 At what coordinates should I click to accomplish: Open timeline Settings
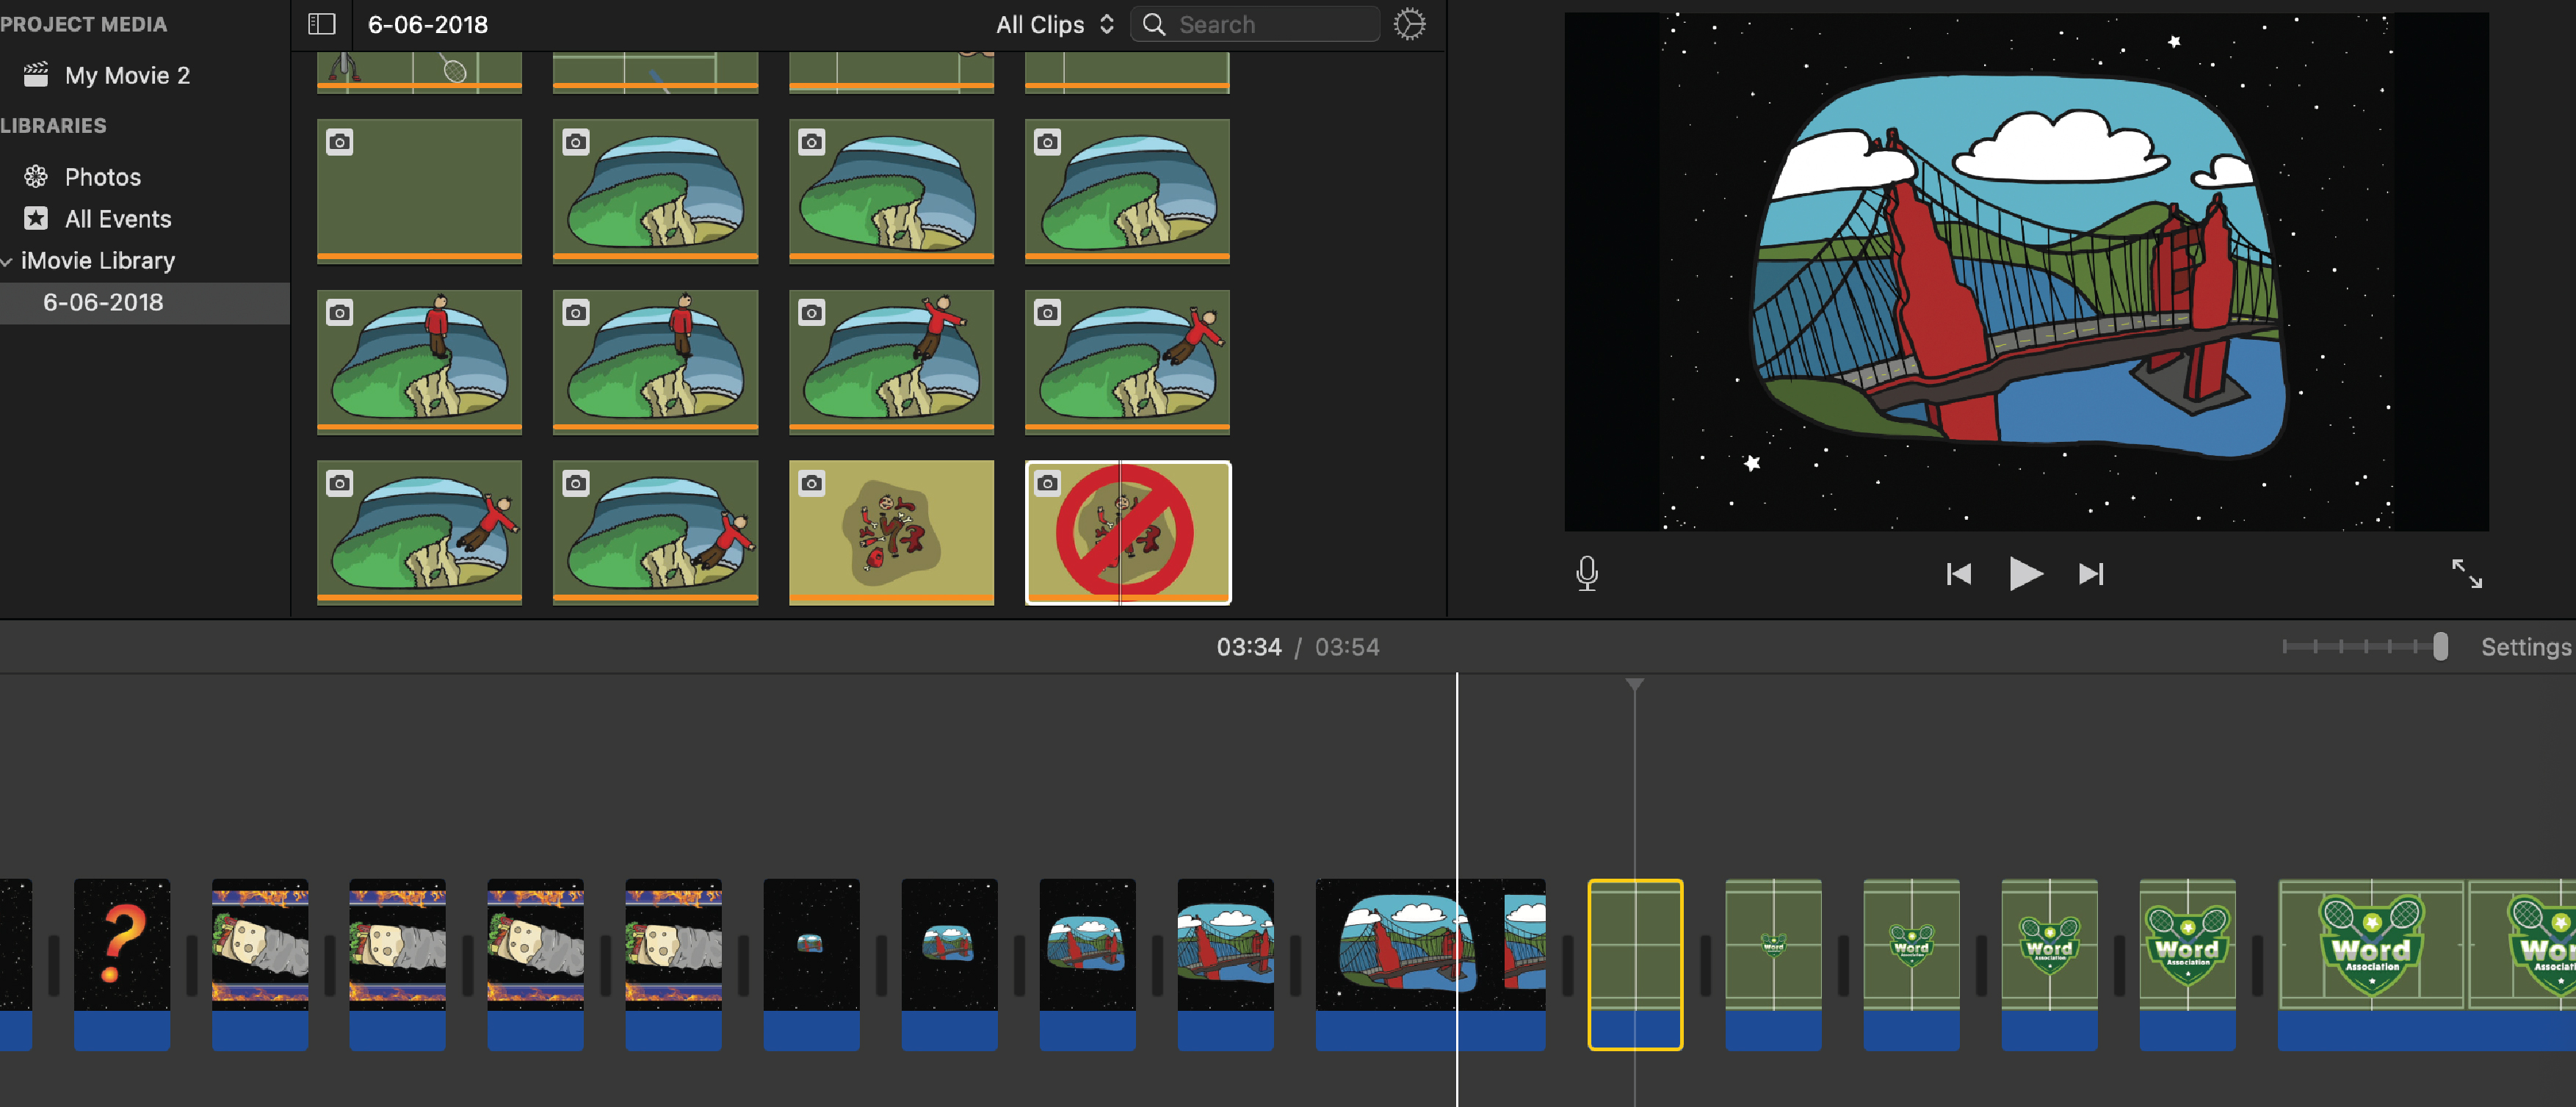pyautogui.click(x=2525, y=647)
